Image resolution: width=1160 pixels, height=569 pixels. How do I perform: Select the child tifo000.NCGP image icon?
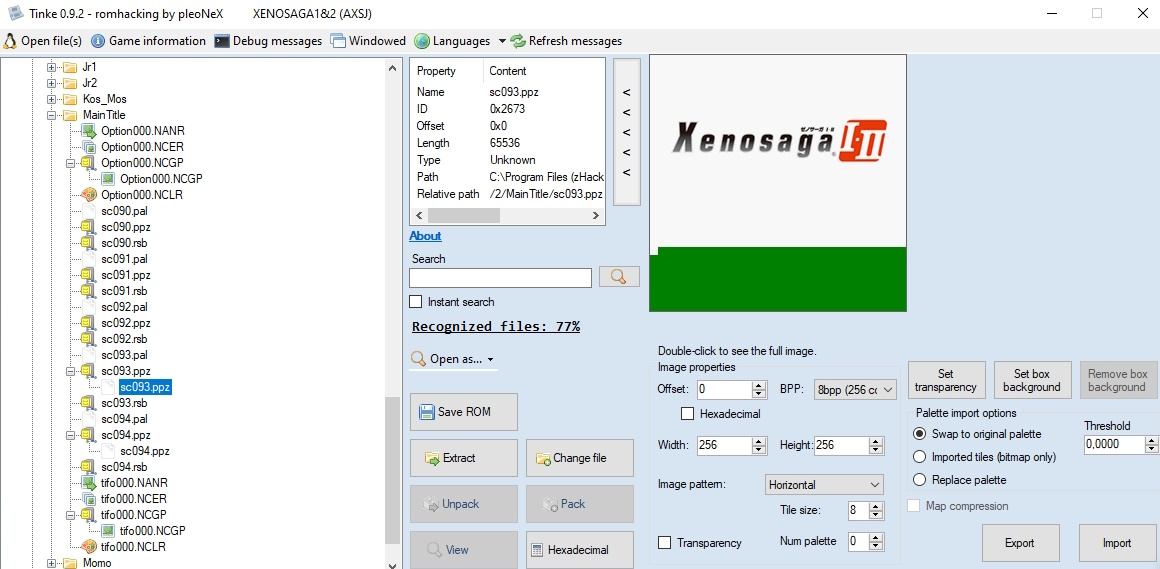pos(107,531)
